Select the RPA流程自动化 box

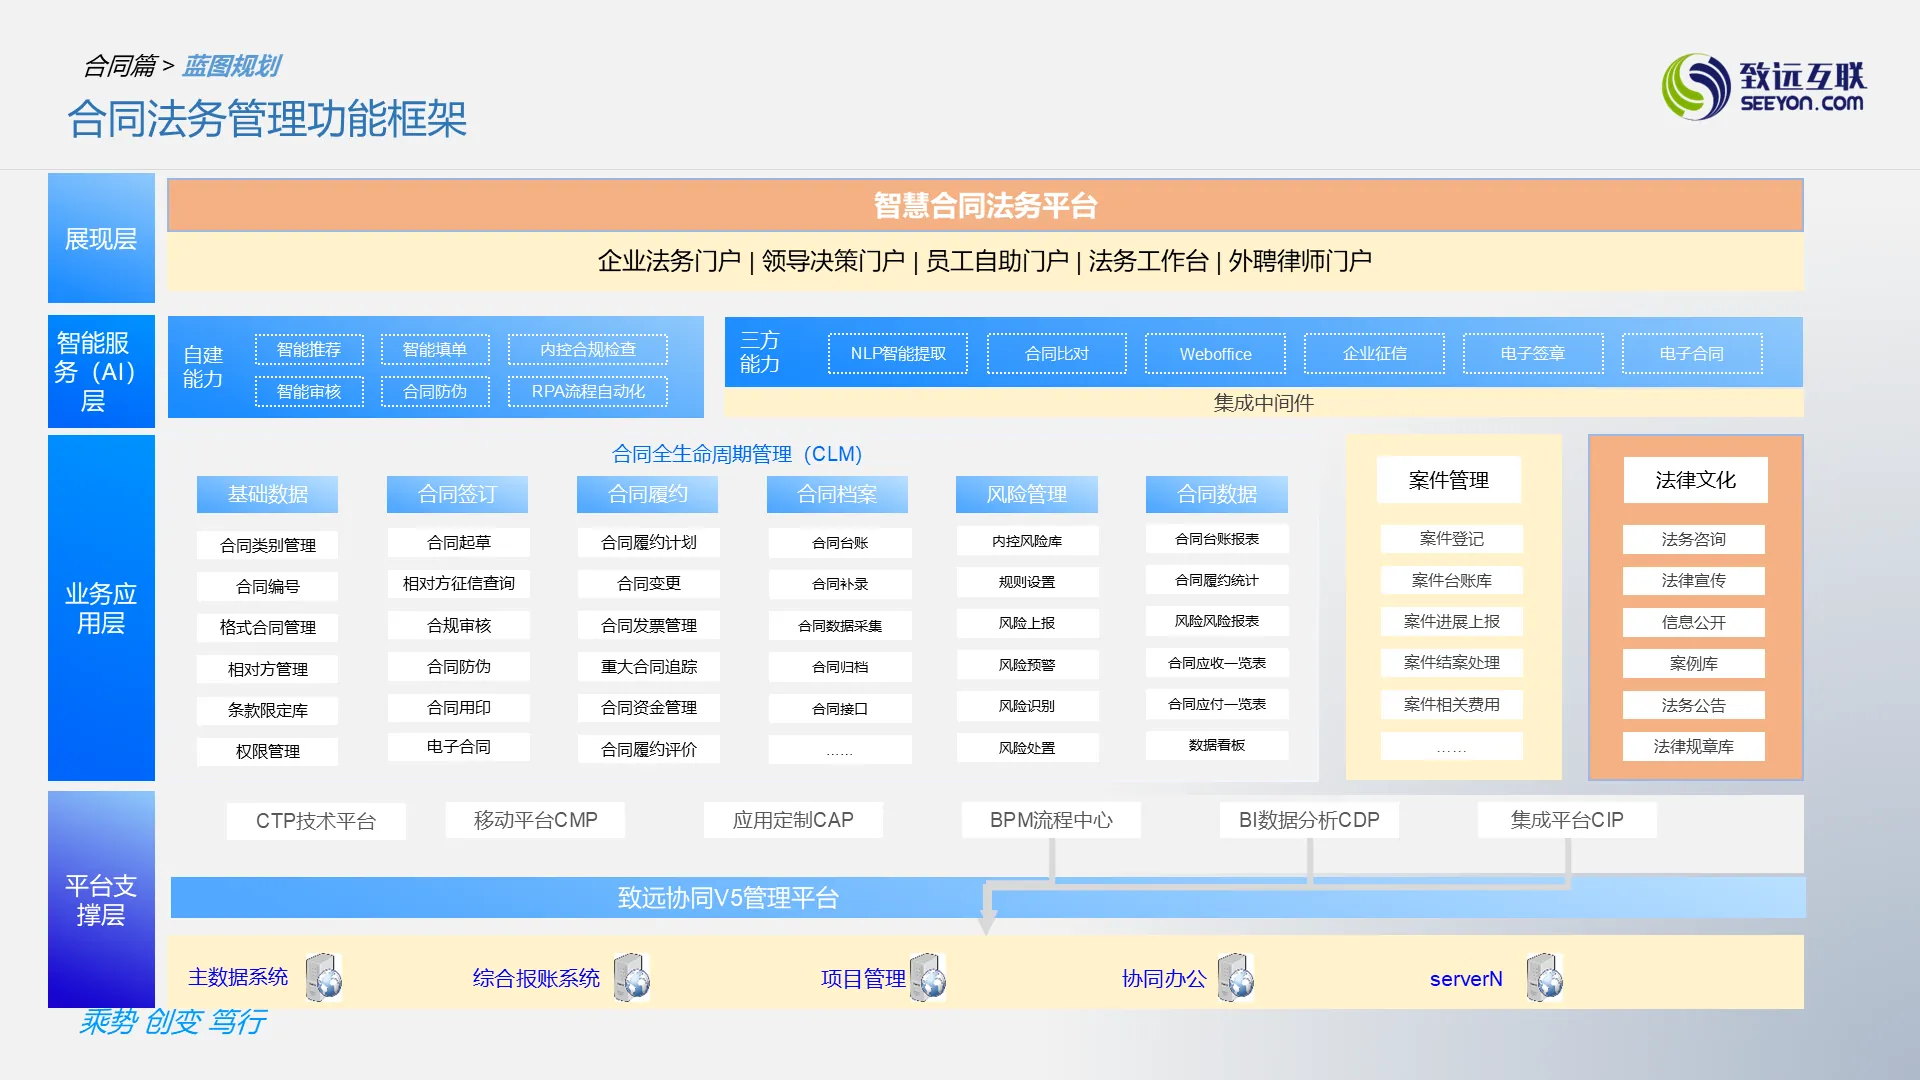[588, 391]
